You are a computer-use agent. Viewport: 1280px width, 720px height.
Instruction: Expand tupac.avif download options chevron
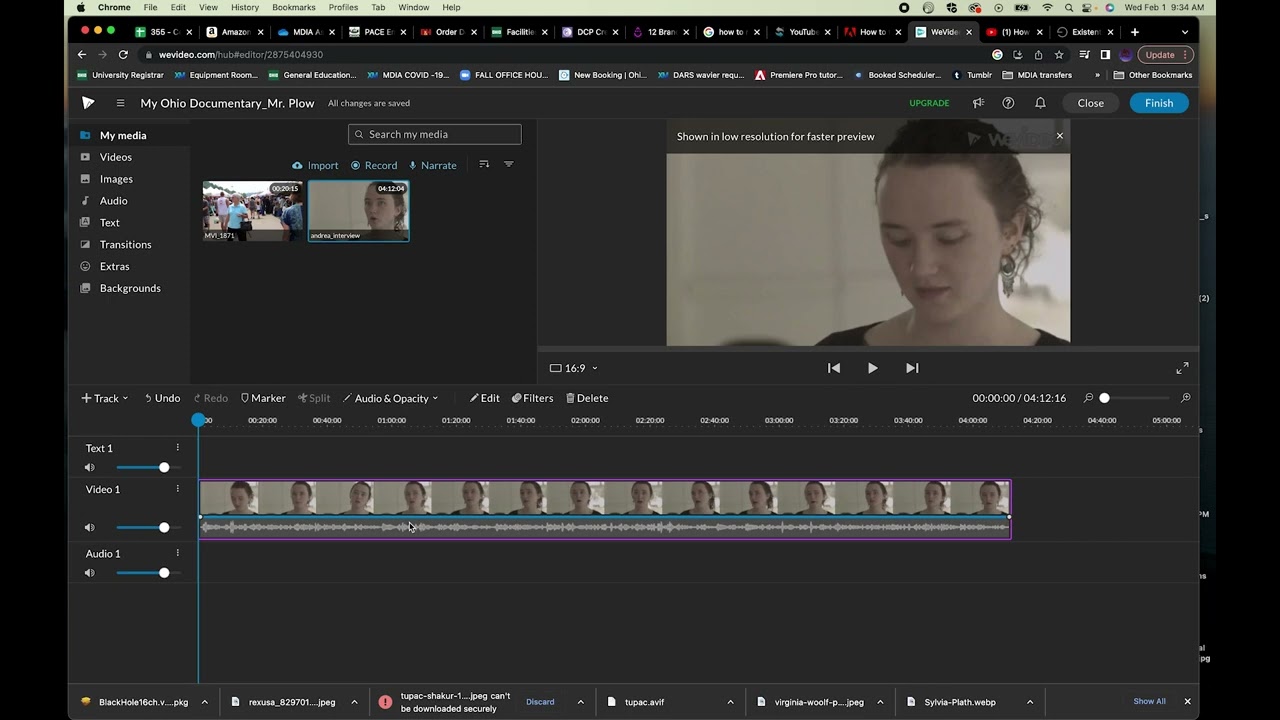pyautogui.click(x=730, y=702)
